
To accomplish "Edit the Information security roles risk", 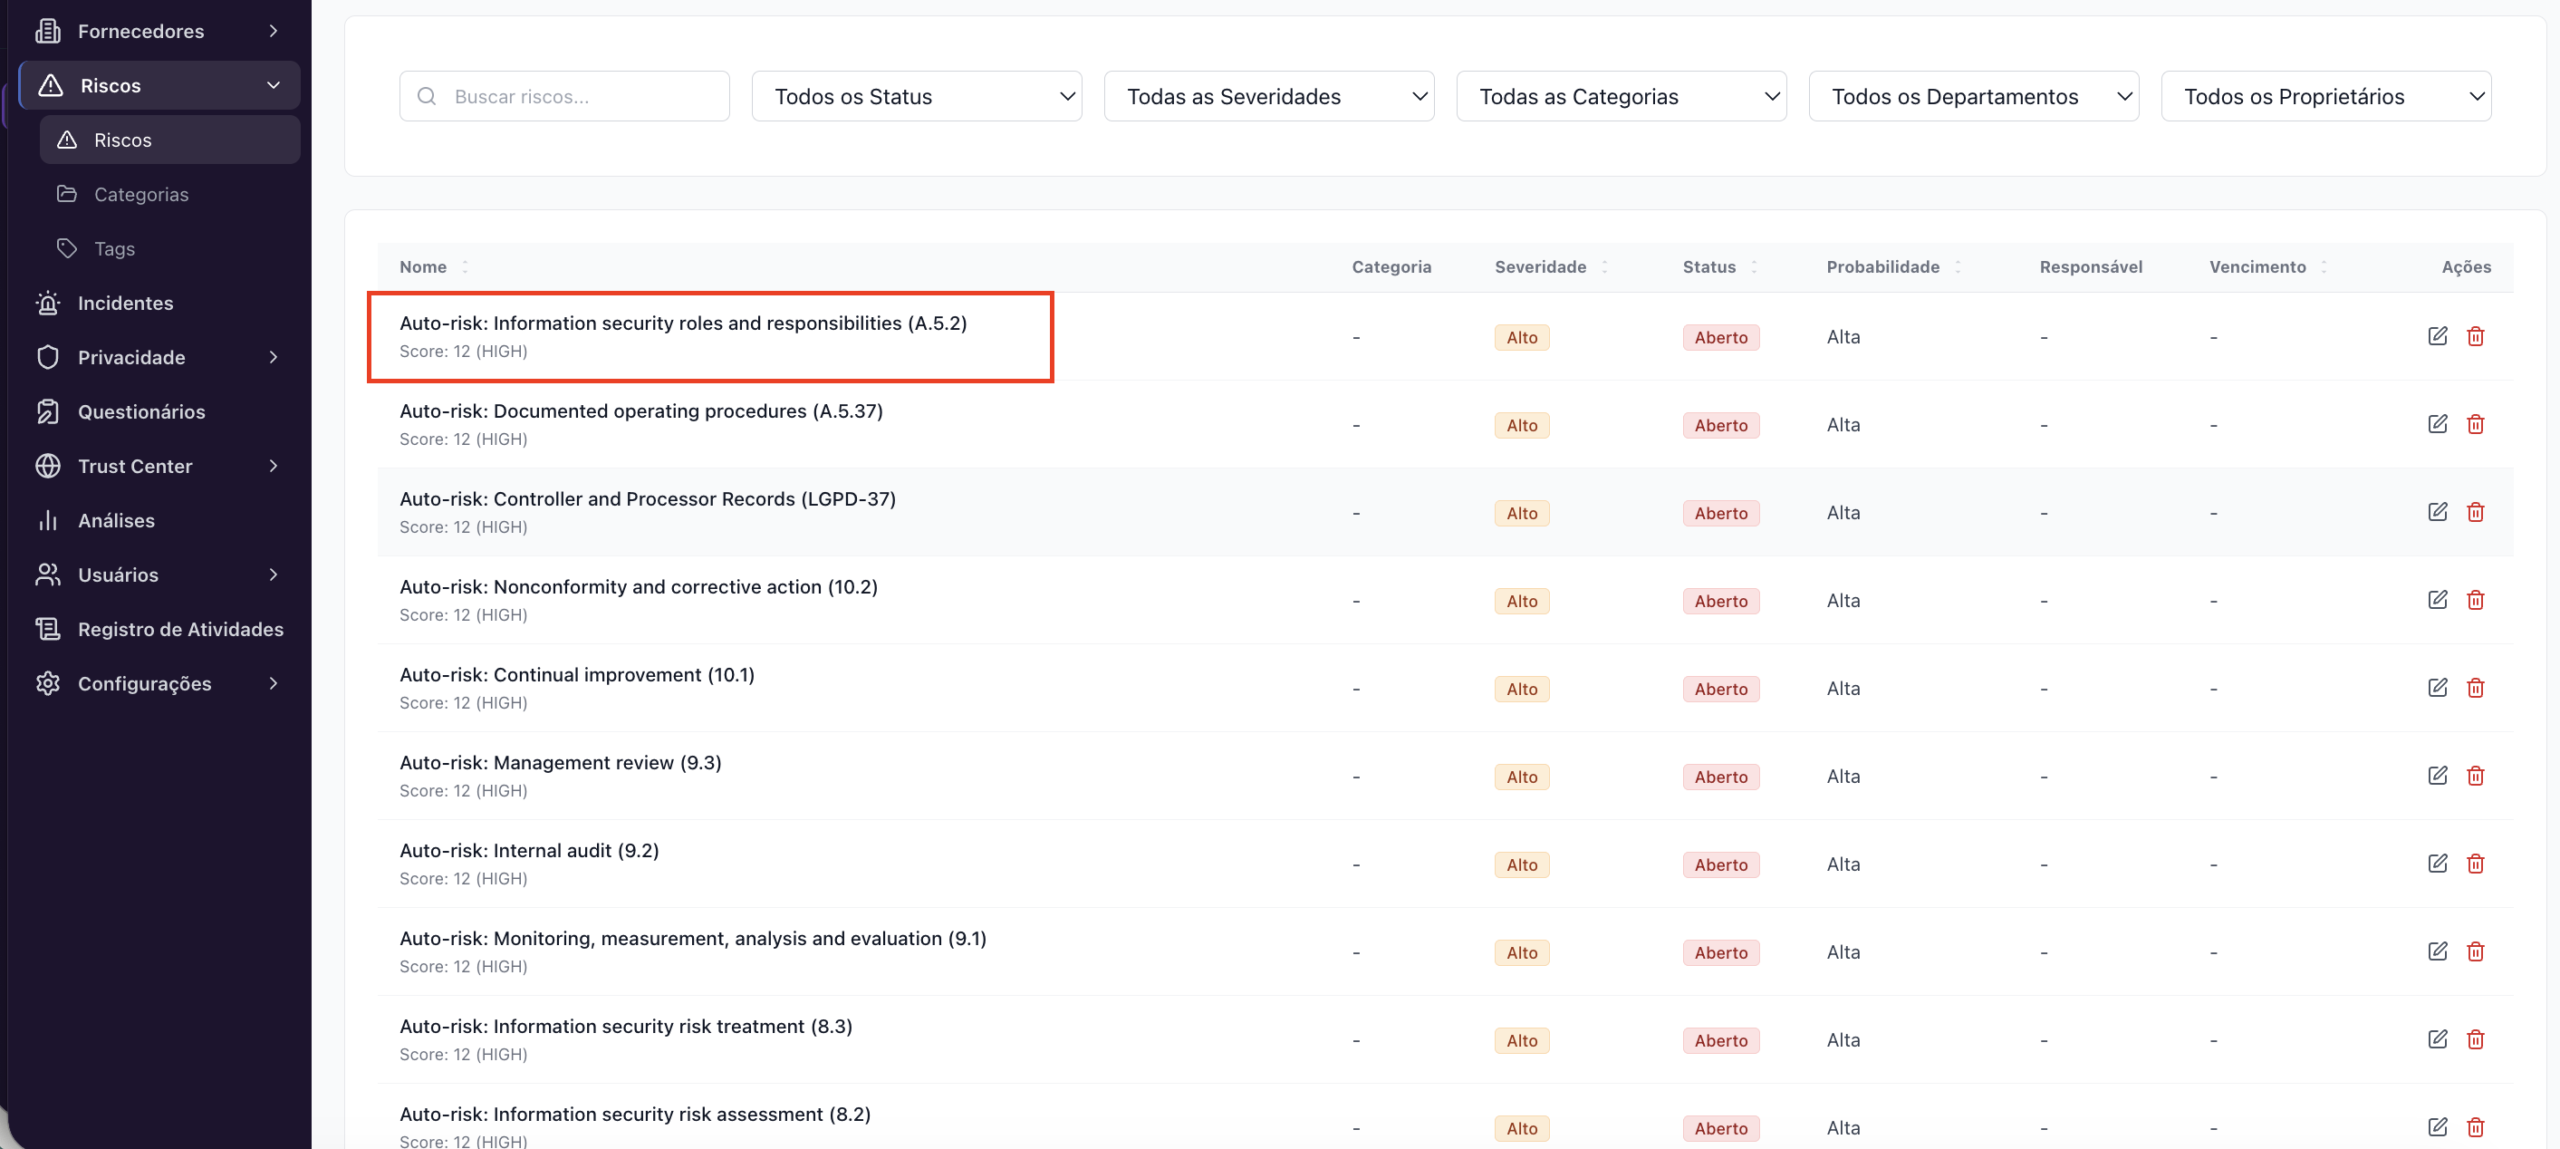I will tap(2437, 336).
